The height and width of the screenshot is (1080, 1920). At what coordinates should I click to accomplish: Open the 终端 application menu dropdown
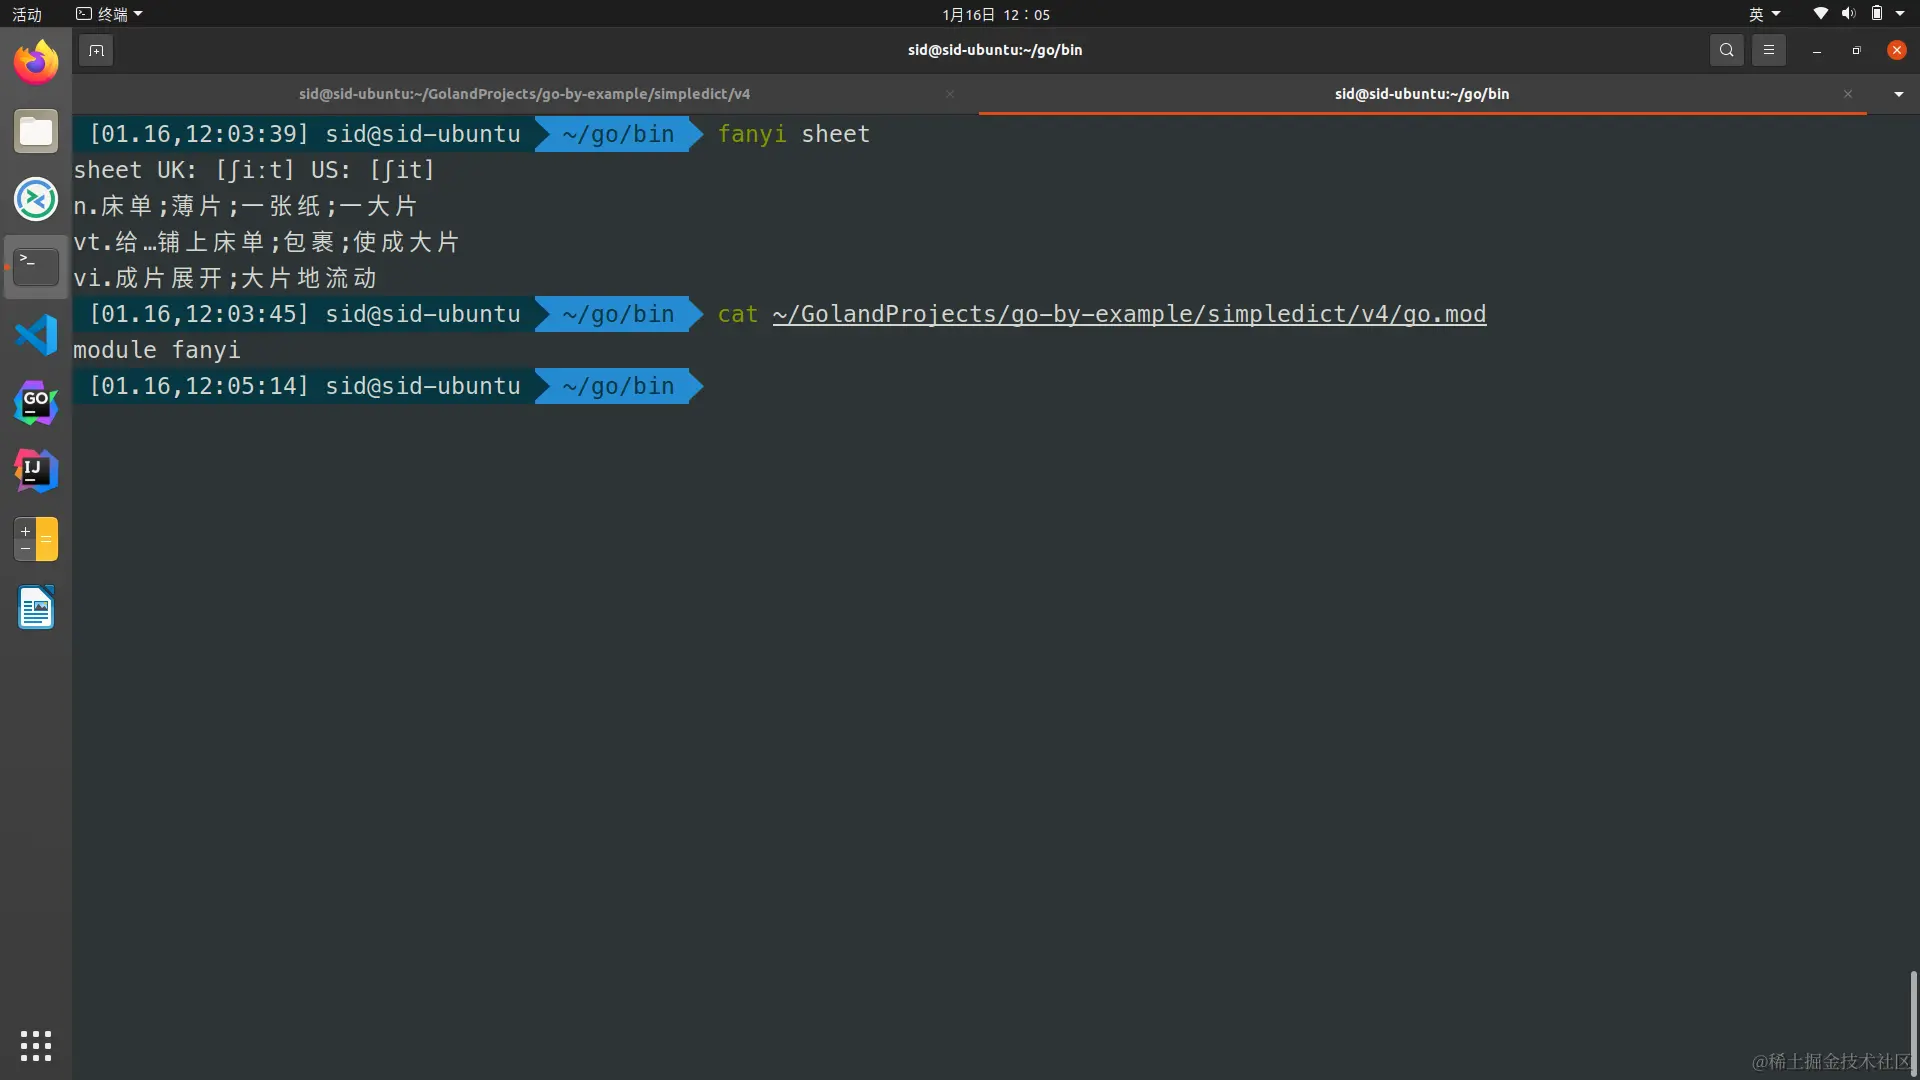pyautogui.click(x=110, y=14)
